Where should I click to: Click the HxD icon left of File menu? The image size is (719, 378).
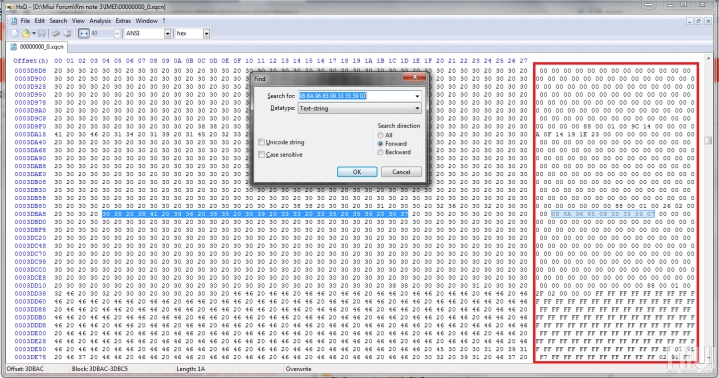[x=14, y=21]
